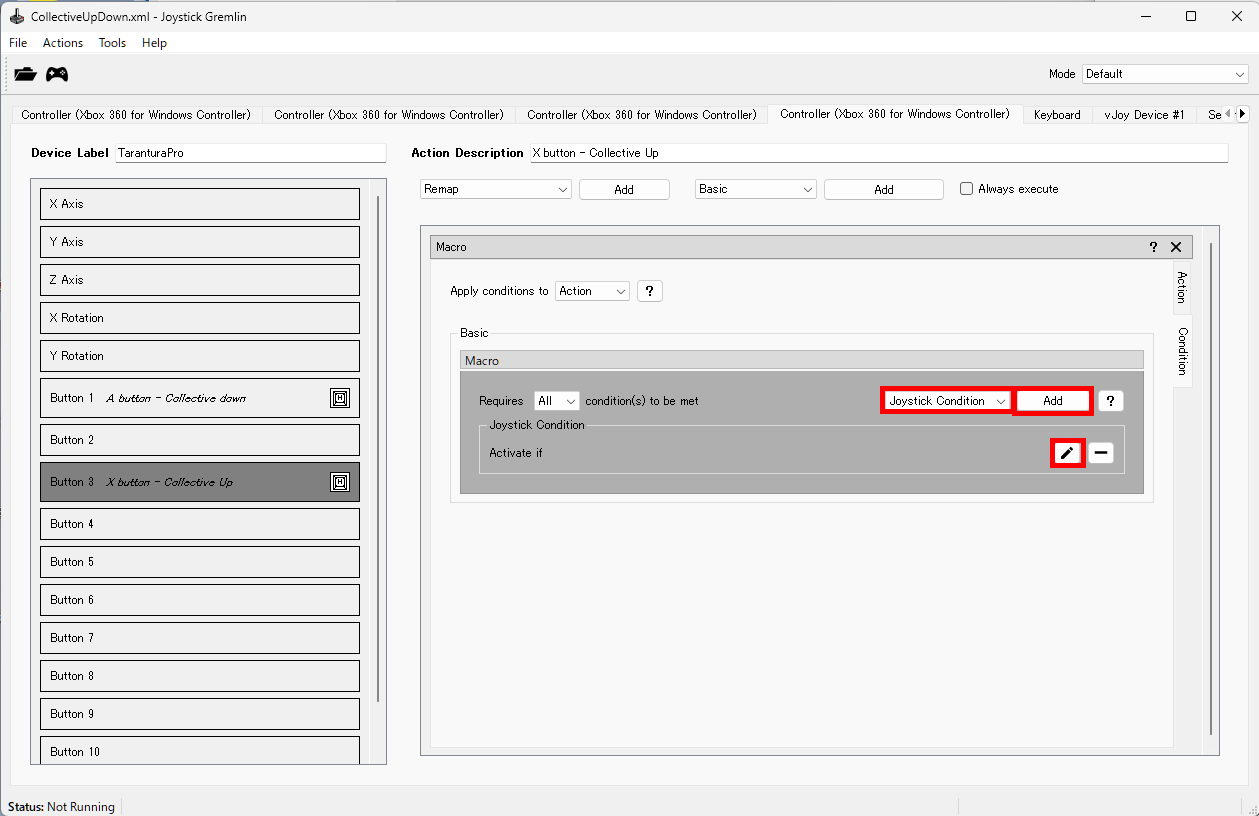Click the macro icon on Button 1 row

[x=340, y=398]
